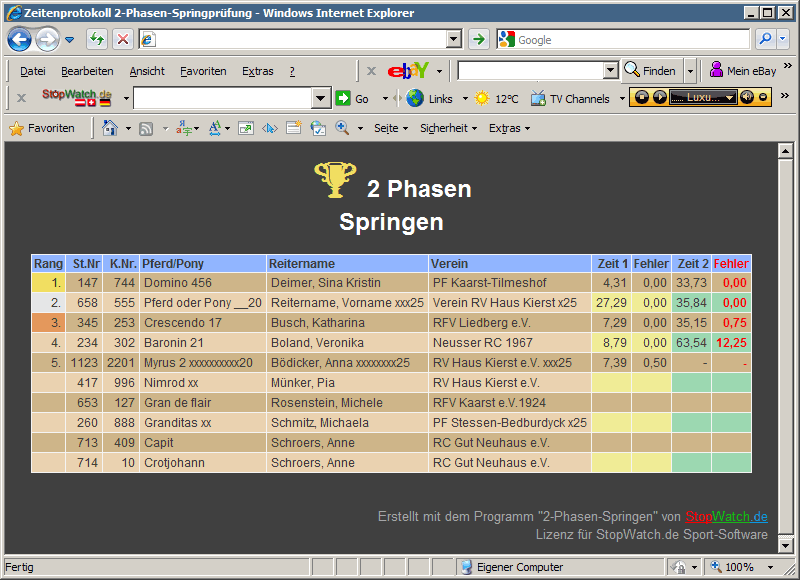Click the zoom magnifier toolbar icon
This screenshot has height=580, width=800.
pos(342,128)
